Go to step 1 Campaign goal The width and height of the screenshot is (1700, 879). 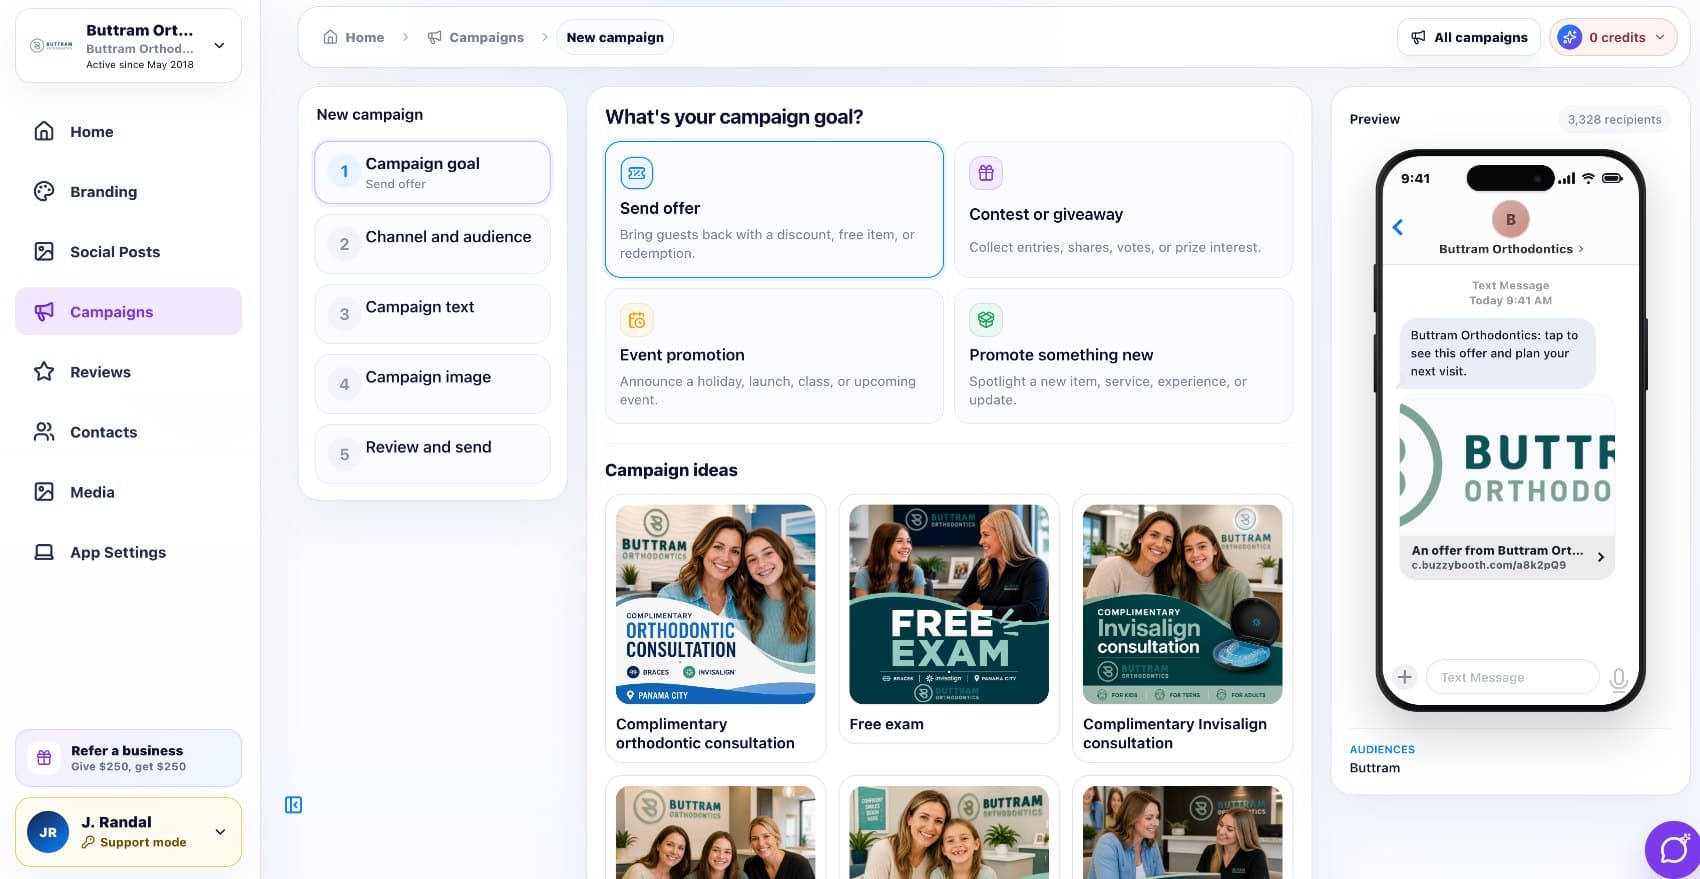(x=432, y=172)
